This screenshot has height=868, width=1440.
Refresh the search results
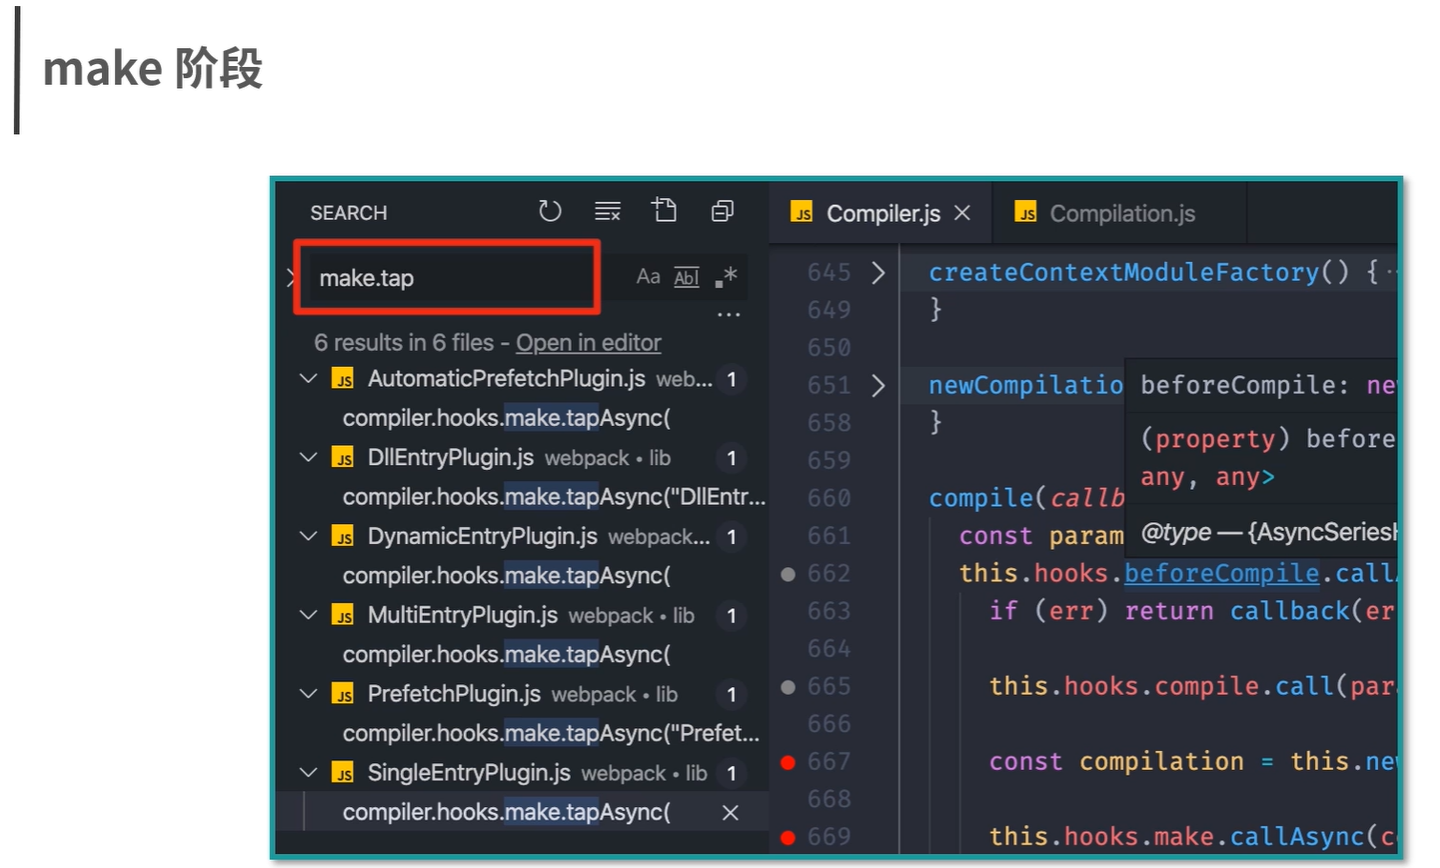coord(550,211)
